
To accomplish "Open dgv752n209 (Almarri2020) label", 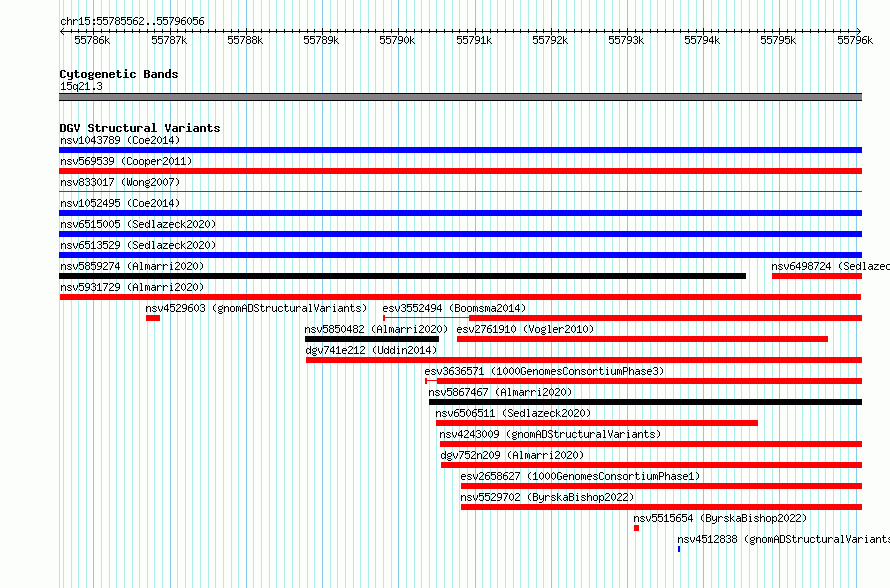I will coord(512,455).
